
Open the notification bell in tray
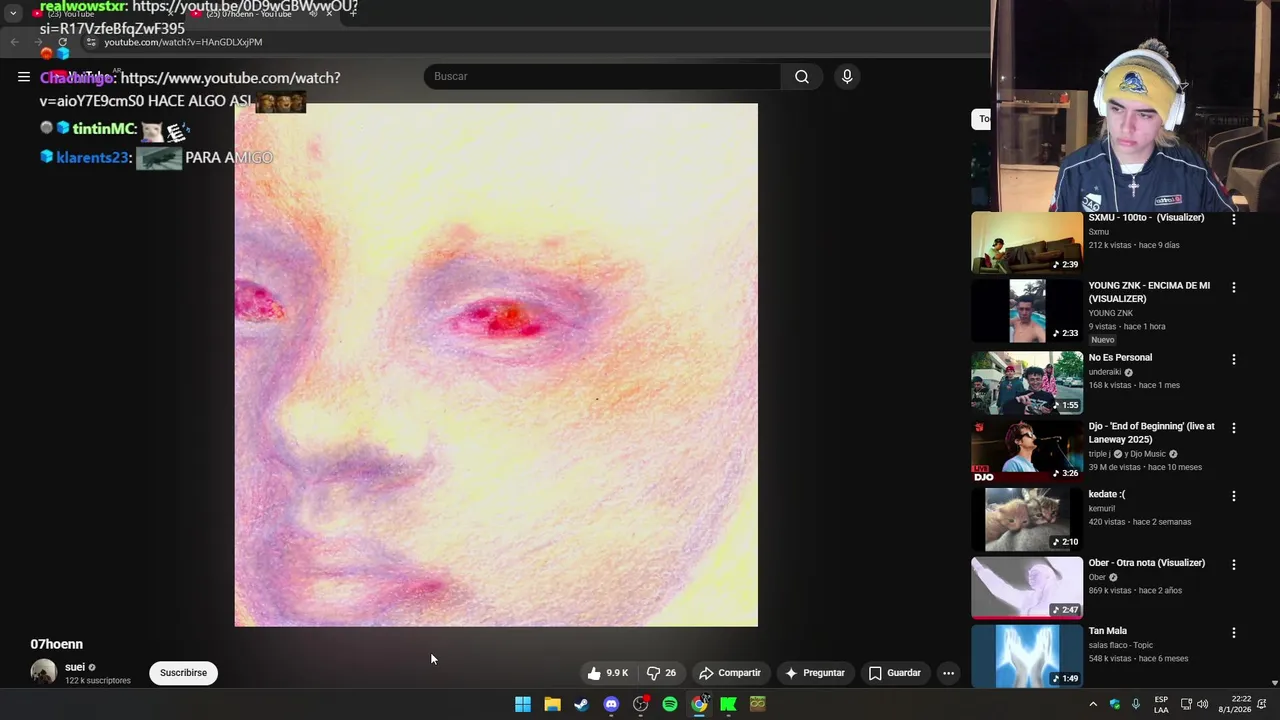1262,704
